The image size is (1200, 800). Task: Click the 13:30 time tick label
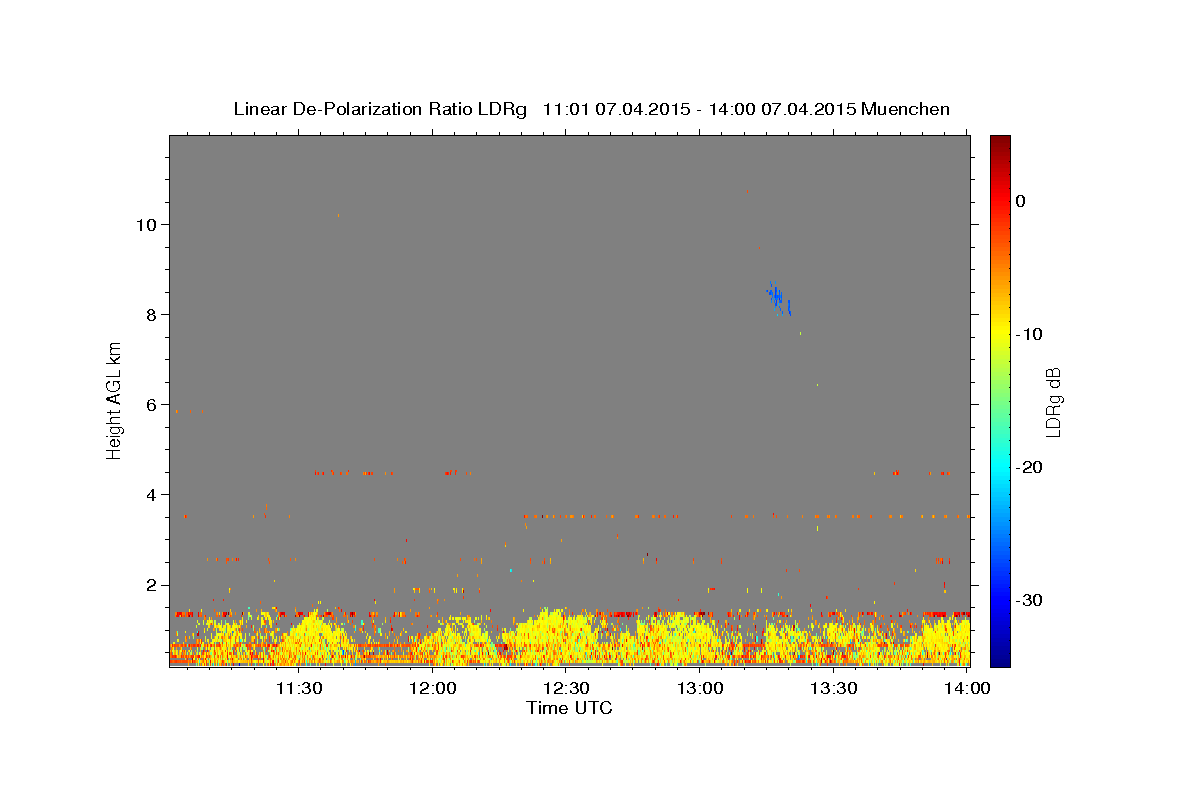tap(834, 688)
